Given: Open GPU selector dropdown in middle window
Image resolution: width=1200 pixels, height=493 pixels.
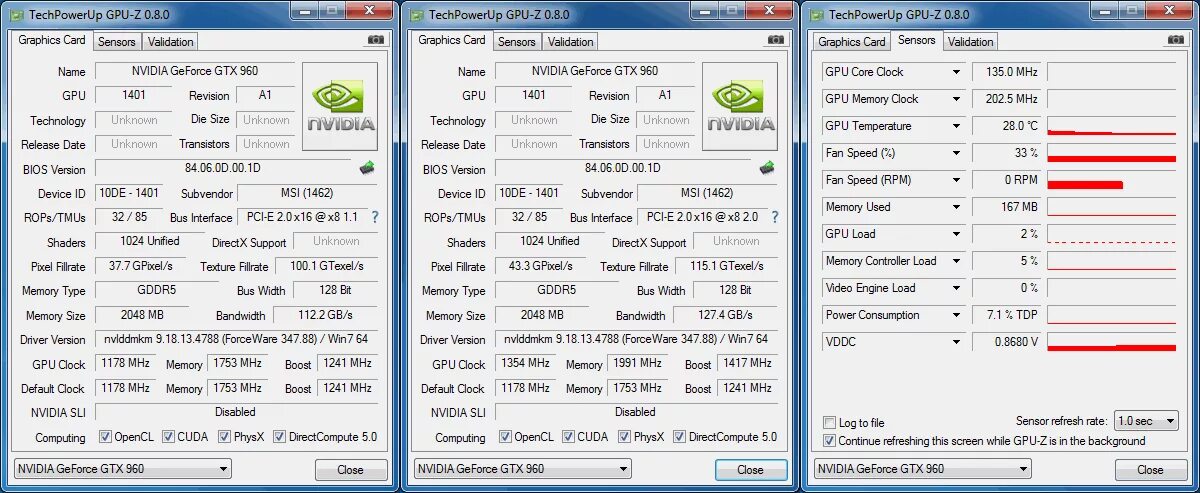Looking at the screenshot, I should click(522, 468).
